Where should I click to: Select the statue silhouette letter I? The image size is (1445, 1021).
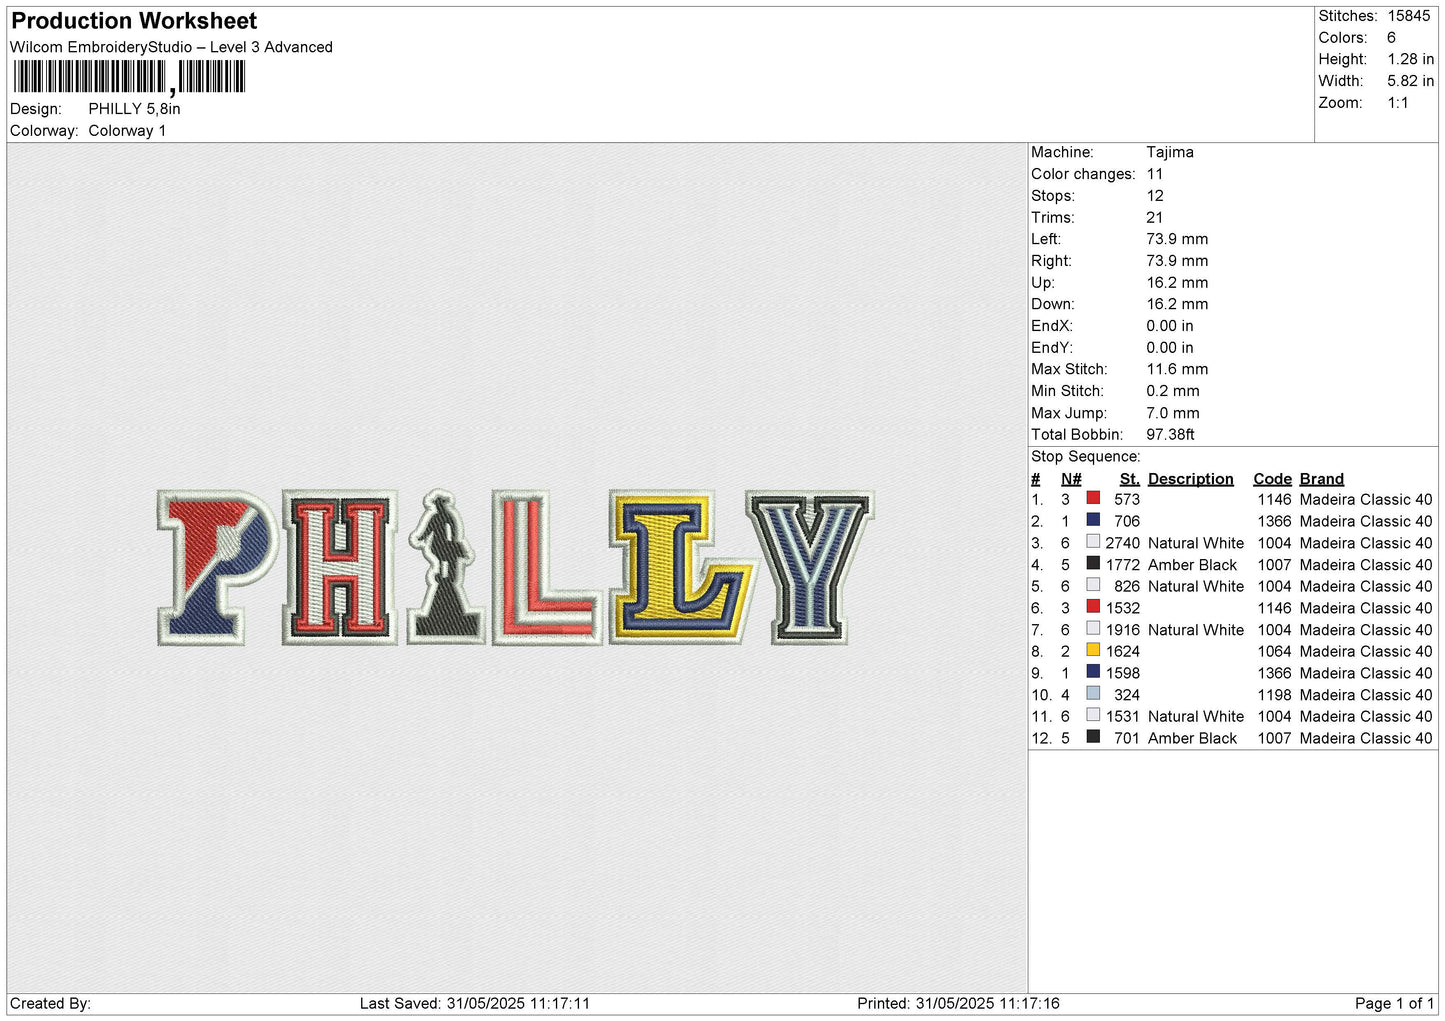click(445, 567)
